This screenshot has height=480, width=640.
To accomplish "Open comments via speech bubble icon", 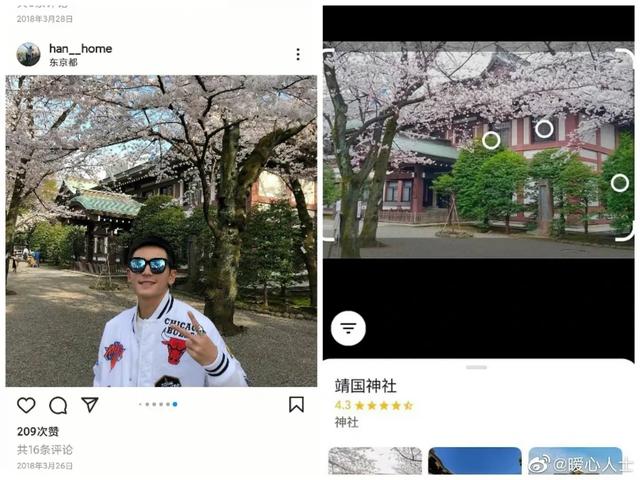I will (58, 405).
